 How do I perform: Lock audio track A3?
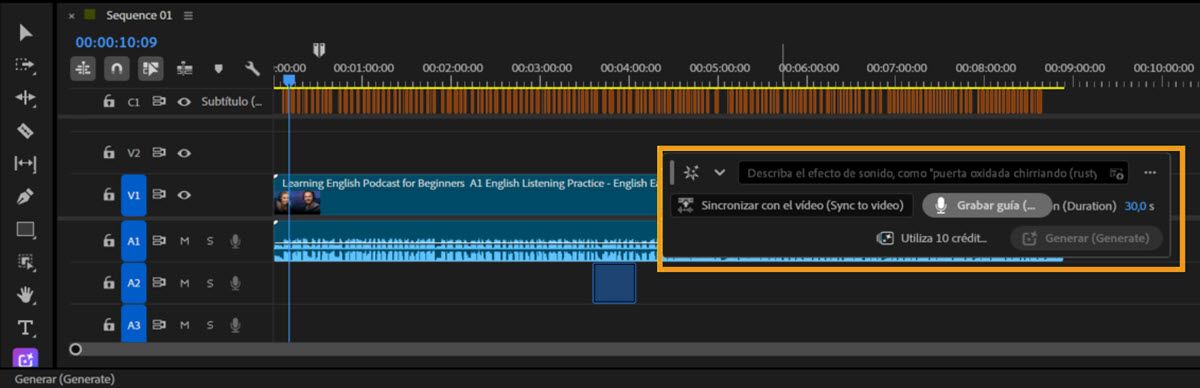[109, 324]
